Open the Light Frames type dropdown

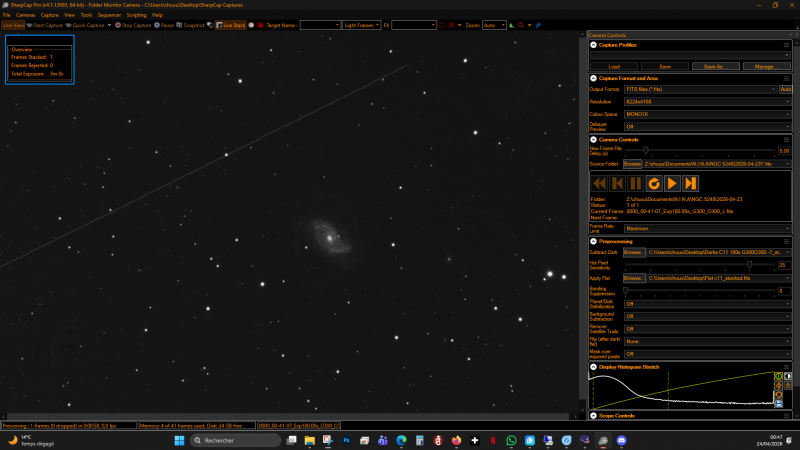(362, 25)
